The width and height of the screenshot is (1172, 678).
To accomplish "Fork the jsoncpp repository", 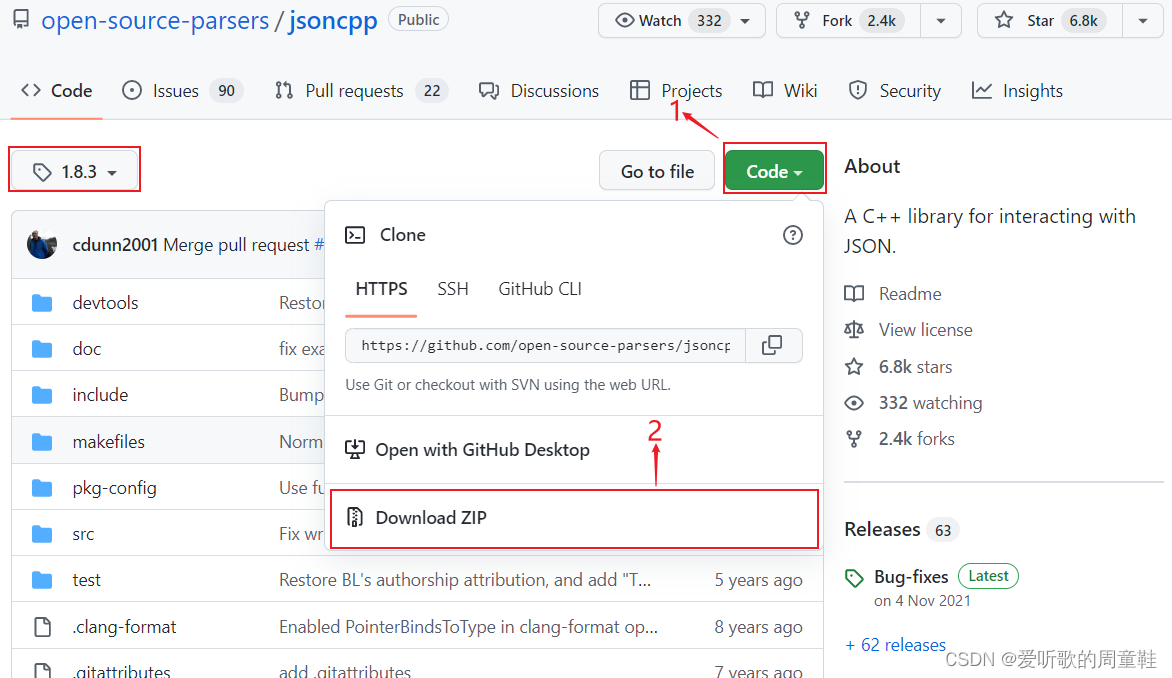I will pos(848,20).
